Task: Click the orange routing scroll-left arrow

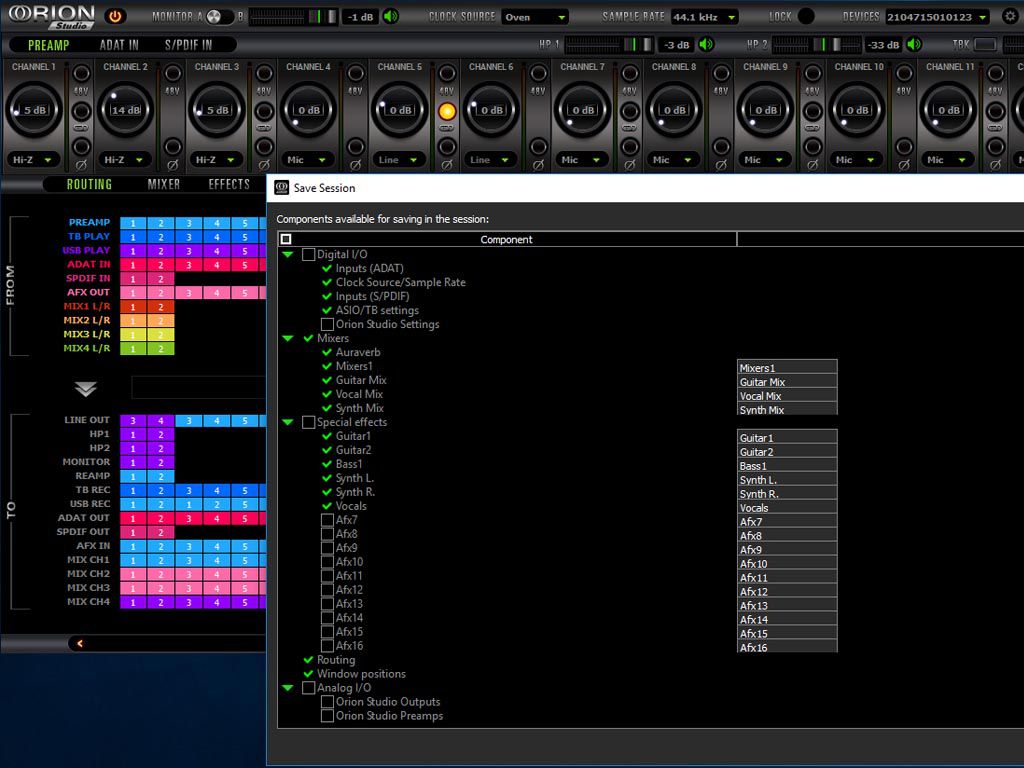Action: 80,643
